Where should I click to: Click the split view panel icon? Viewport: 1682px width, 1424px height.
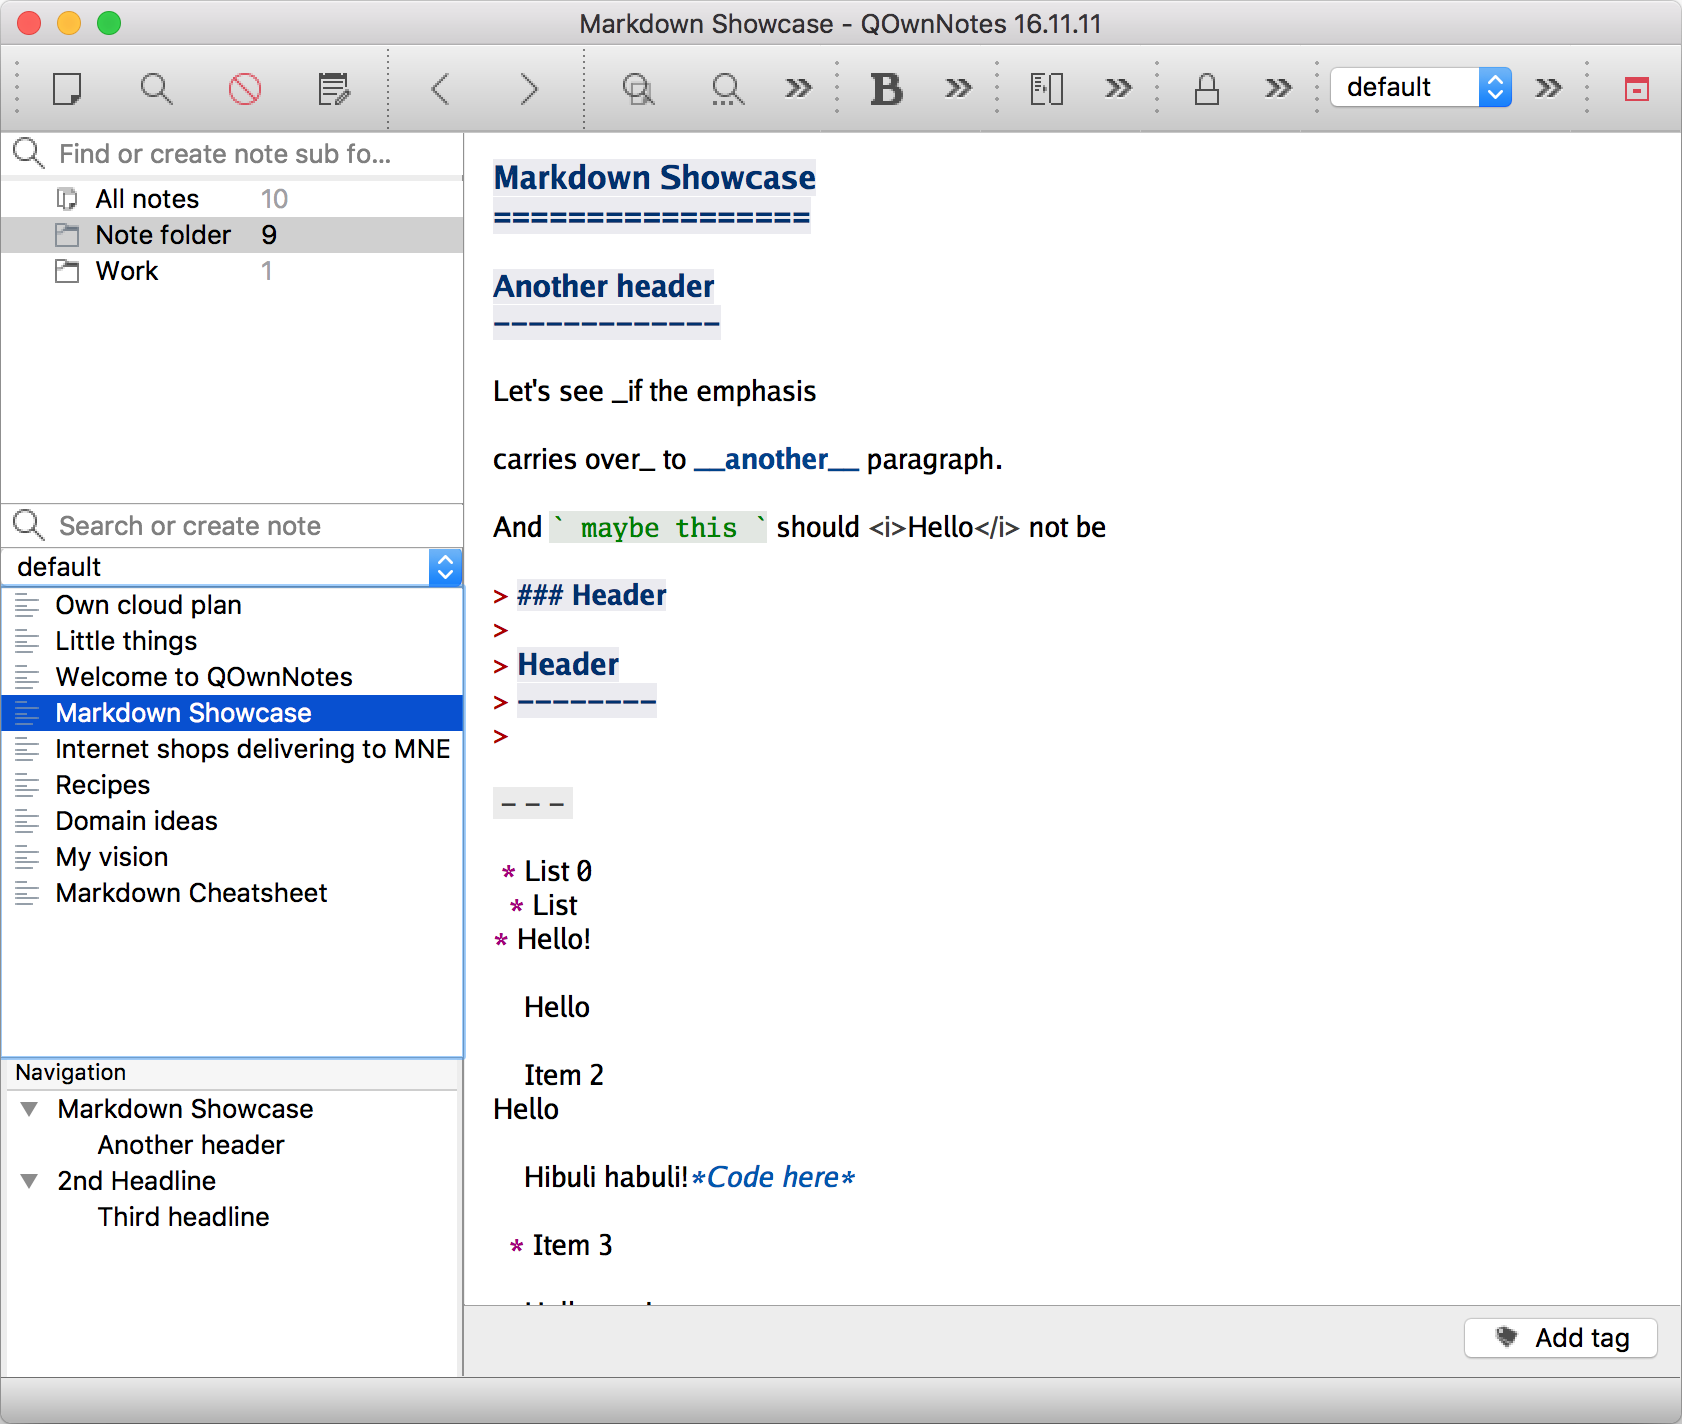coord(1047,89)
